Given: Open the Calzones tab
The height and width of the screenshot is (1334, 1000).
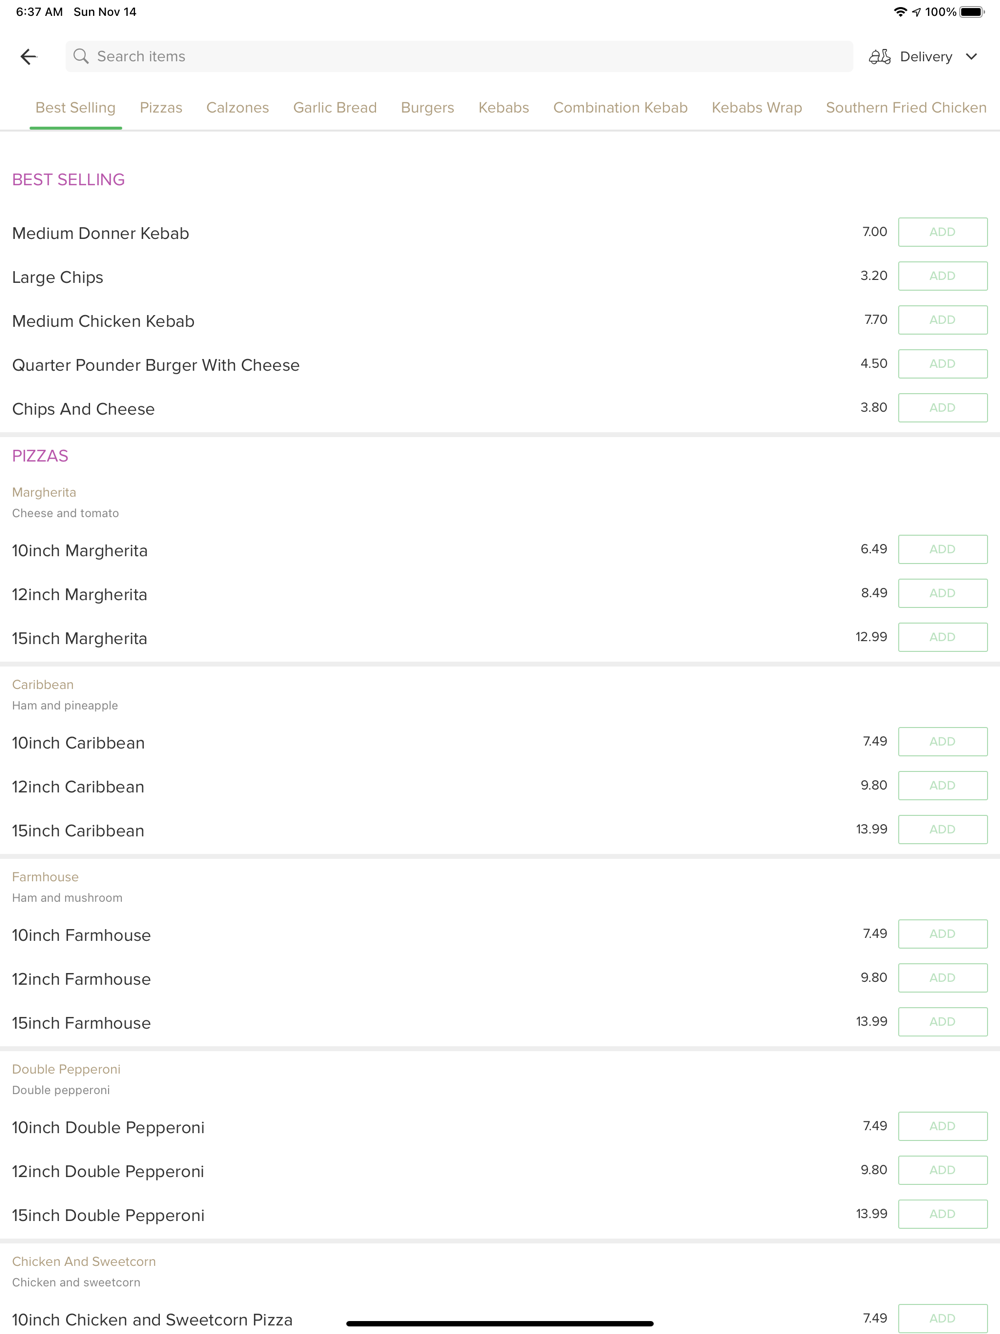Looking at the screenshot, I should tap(237, 108).
